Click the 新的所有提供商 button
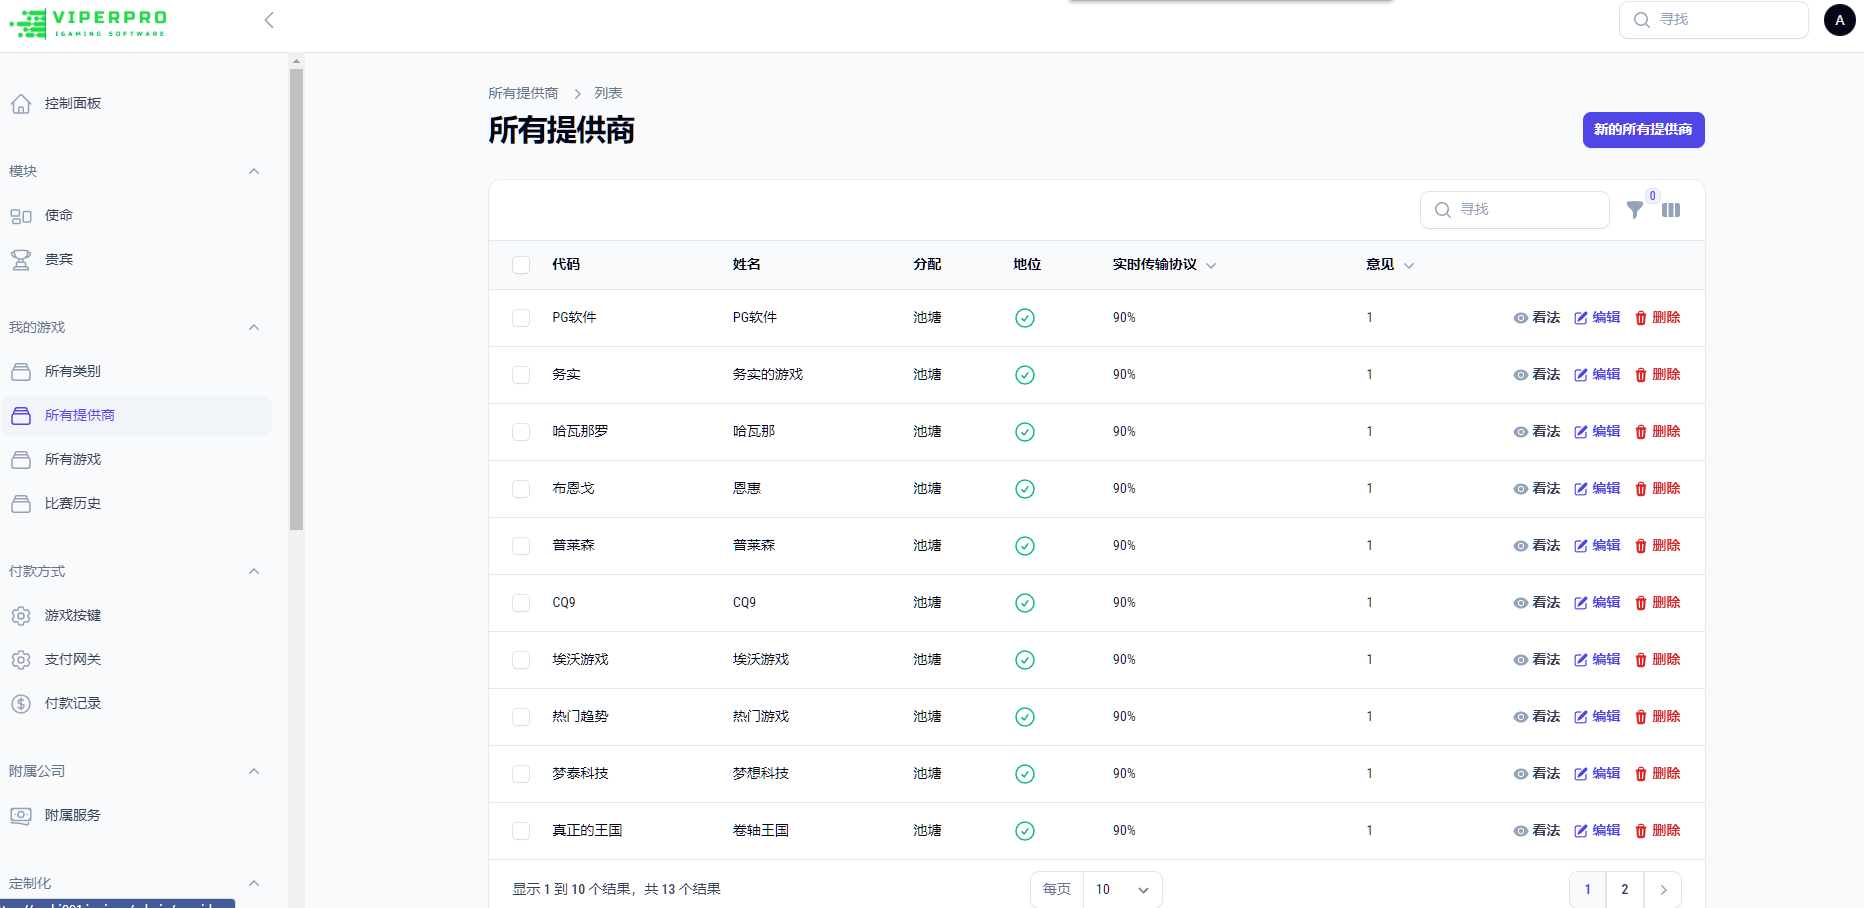Screen dimensions: 1864x908 pyautogui.click(x=1643, y=130)
